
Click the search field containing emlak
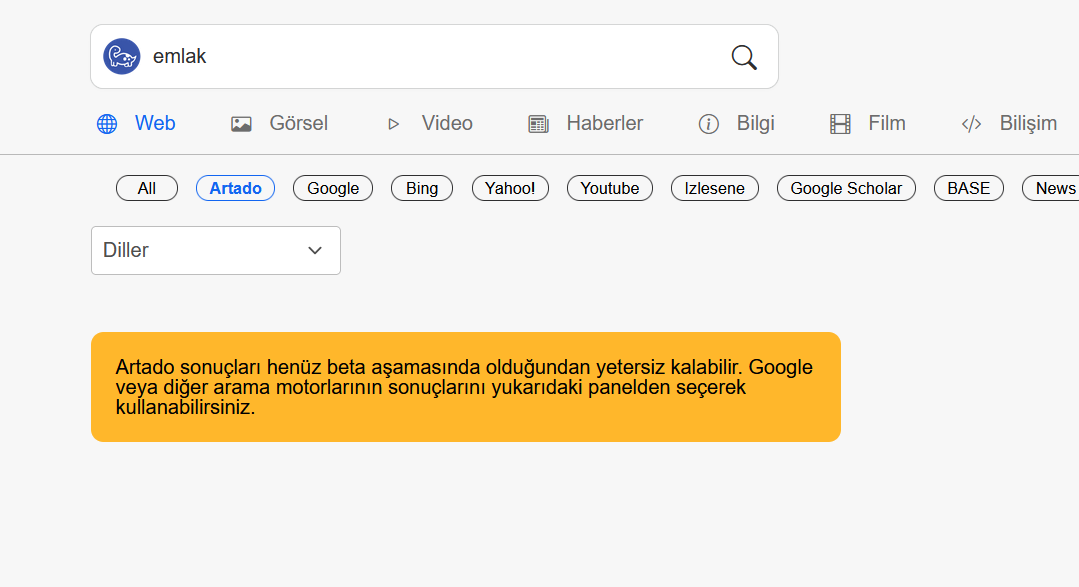tap(434, 56)
